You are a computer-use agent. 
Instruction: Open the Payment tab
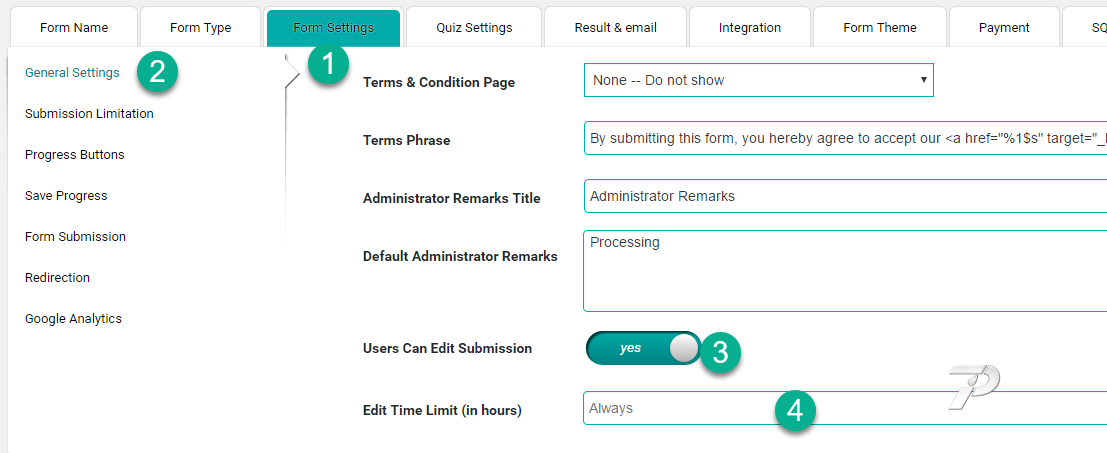pyautogui.click(x=1004, y=27)
